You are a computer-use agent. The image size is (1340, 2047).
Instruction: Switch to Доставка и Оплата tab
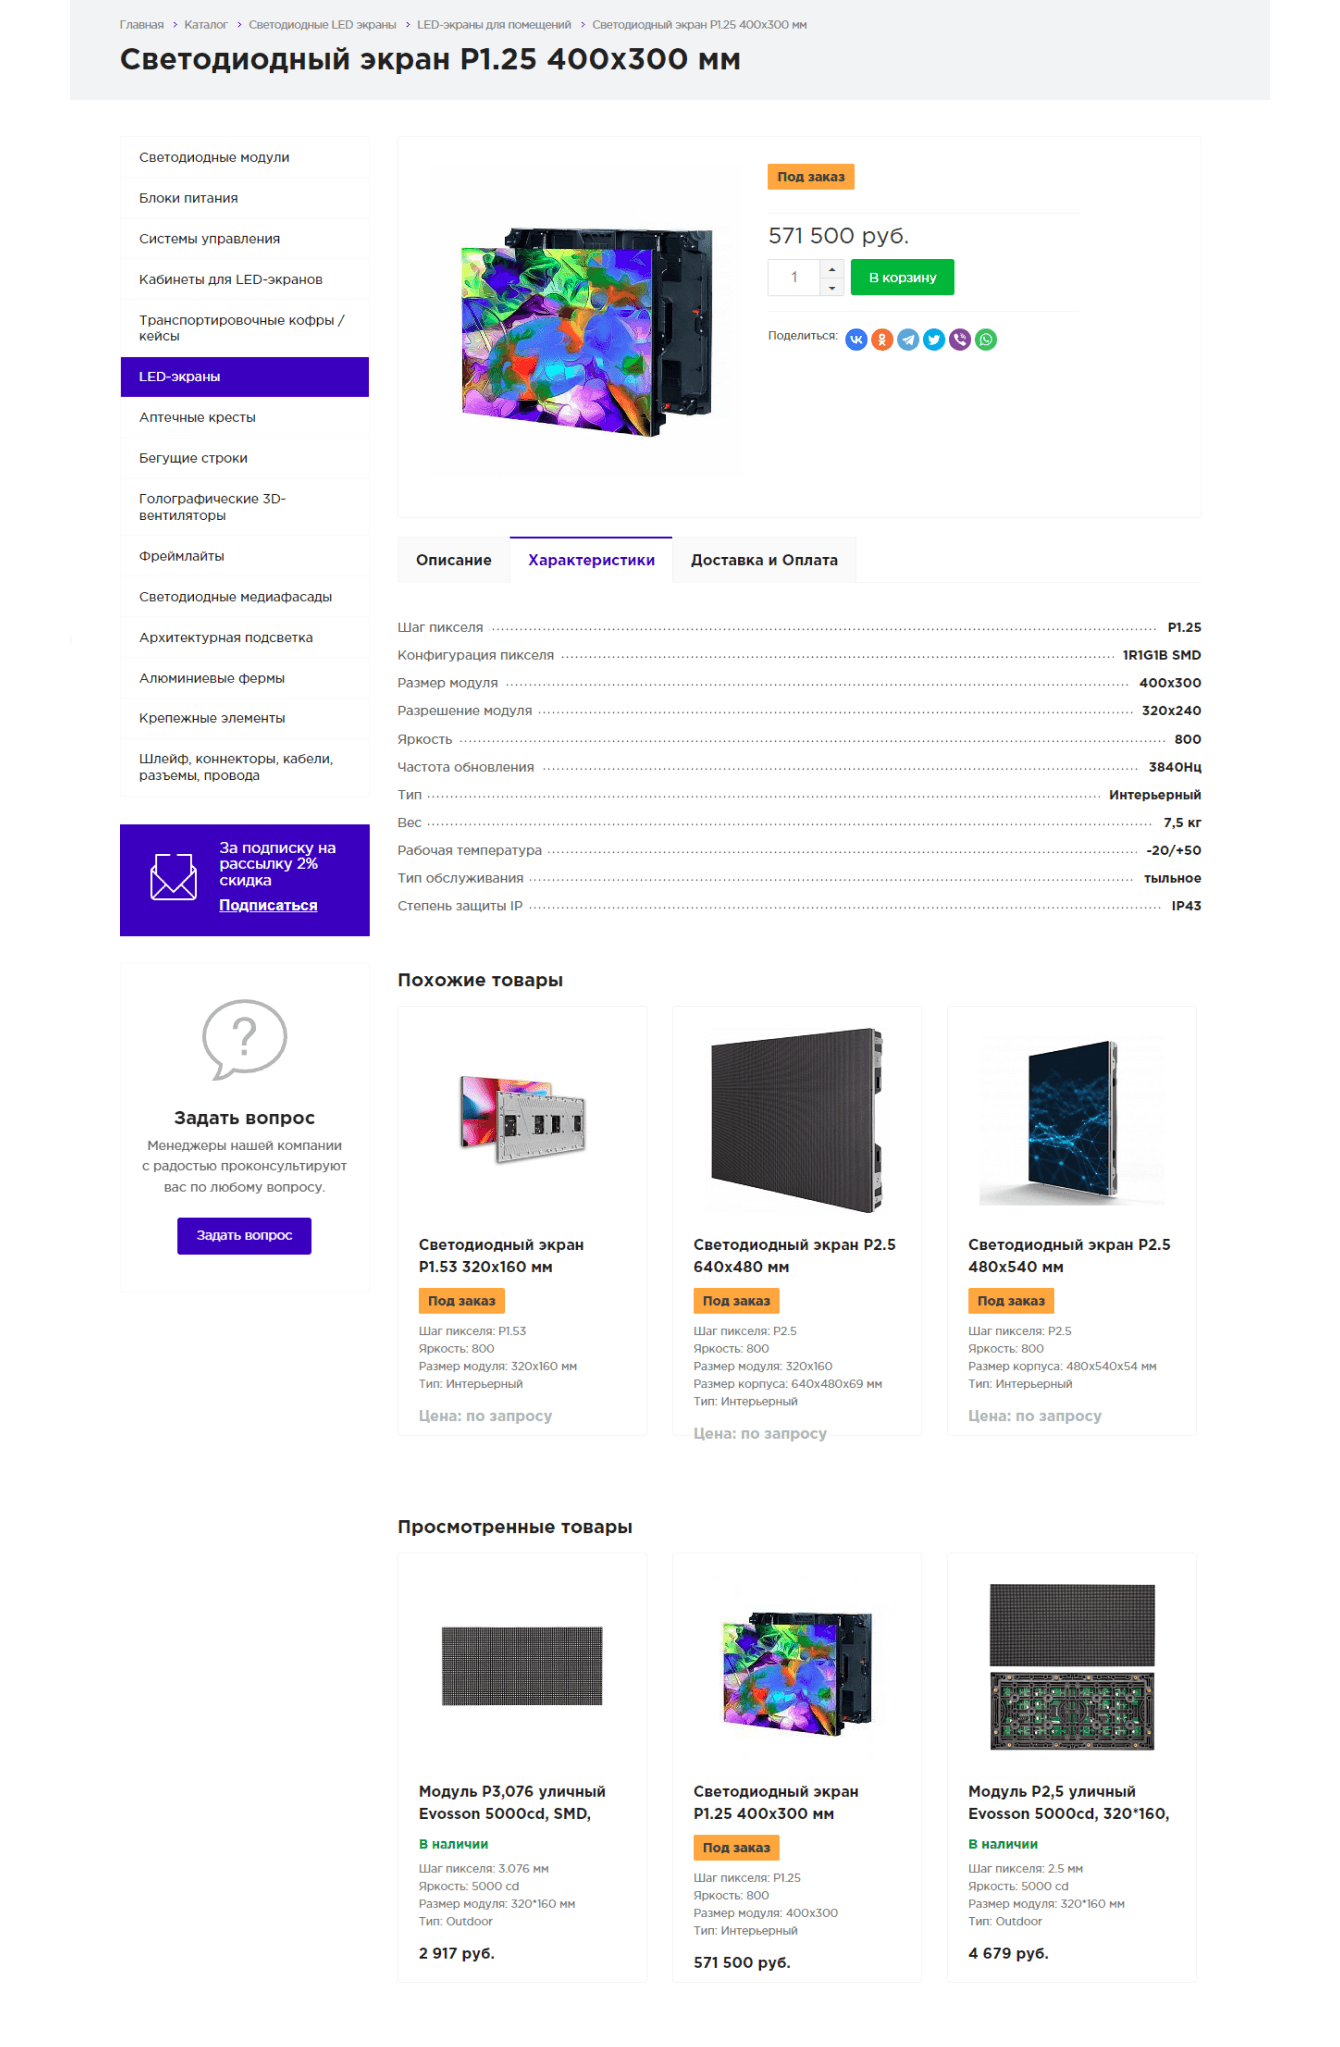click(764, 560)
